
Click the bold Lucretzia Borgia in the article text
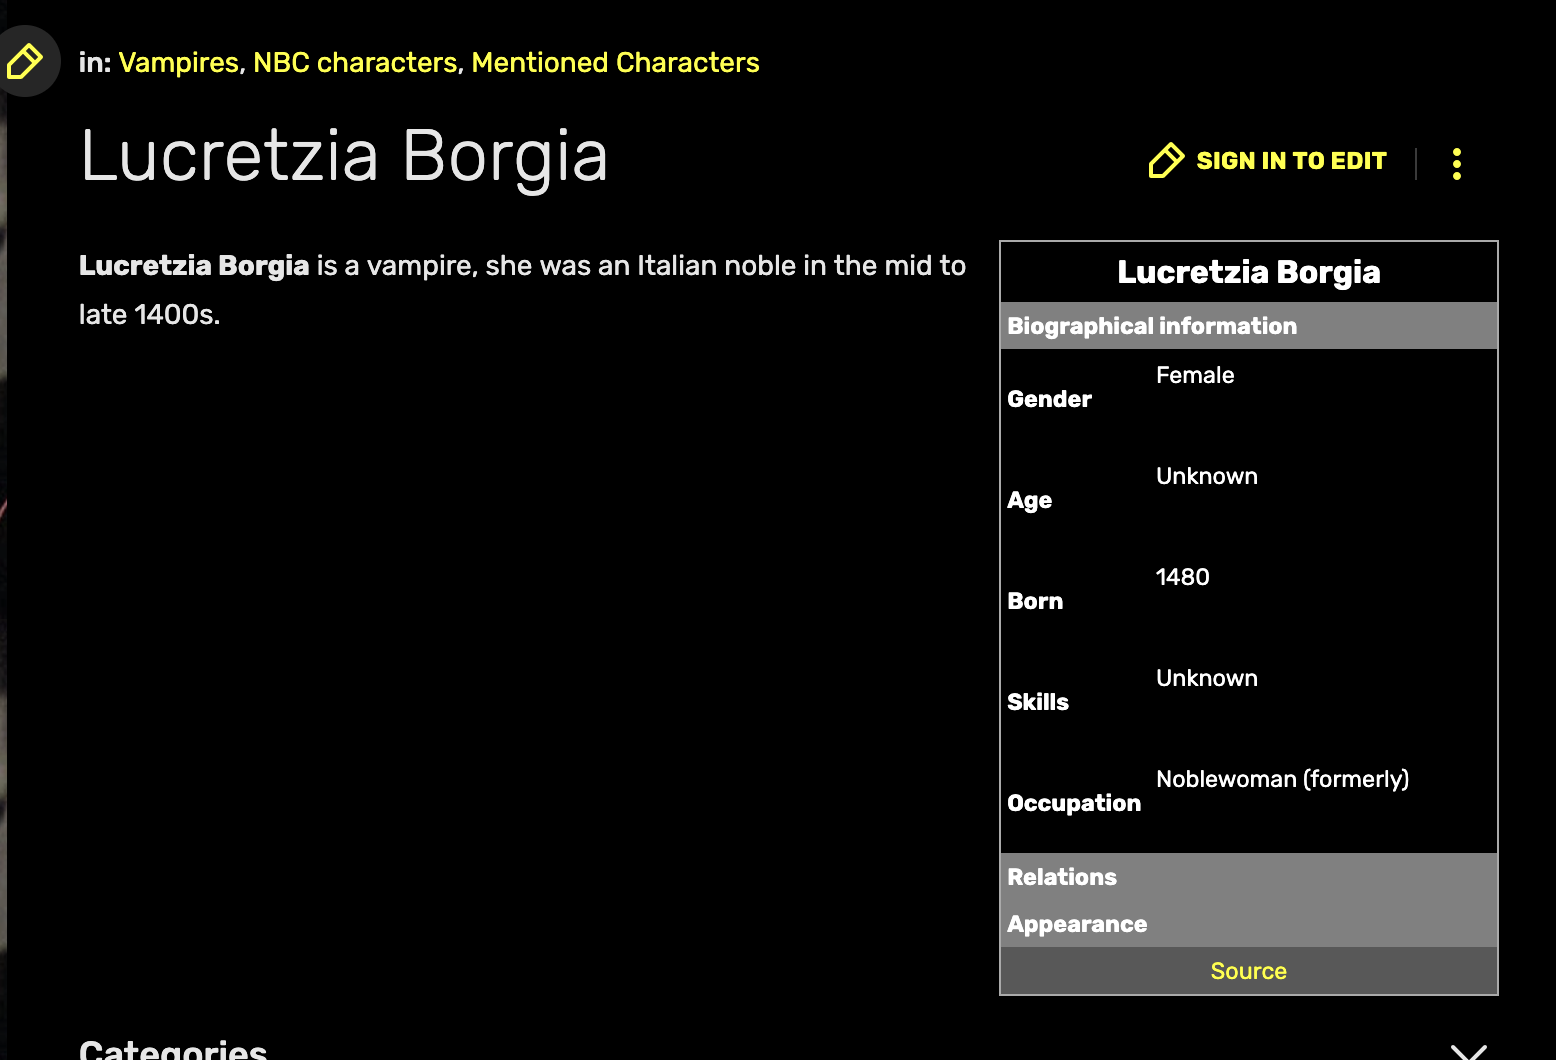point(194,266)
